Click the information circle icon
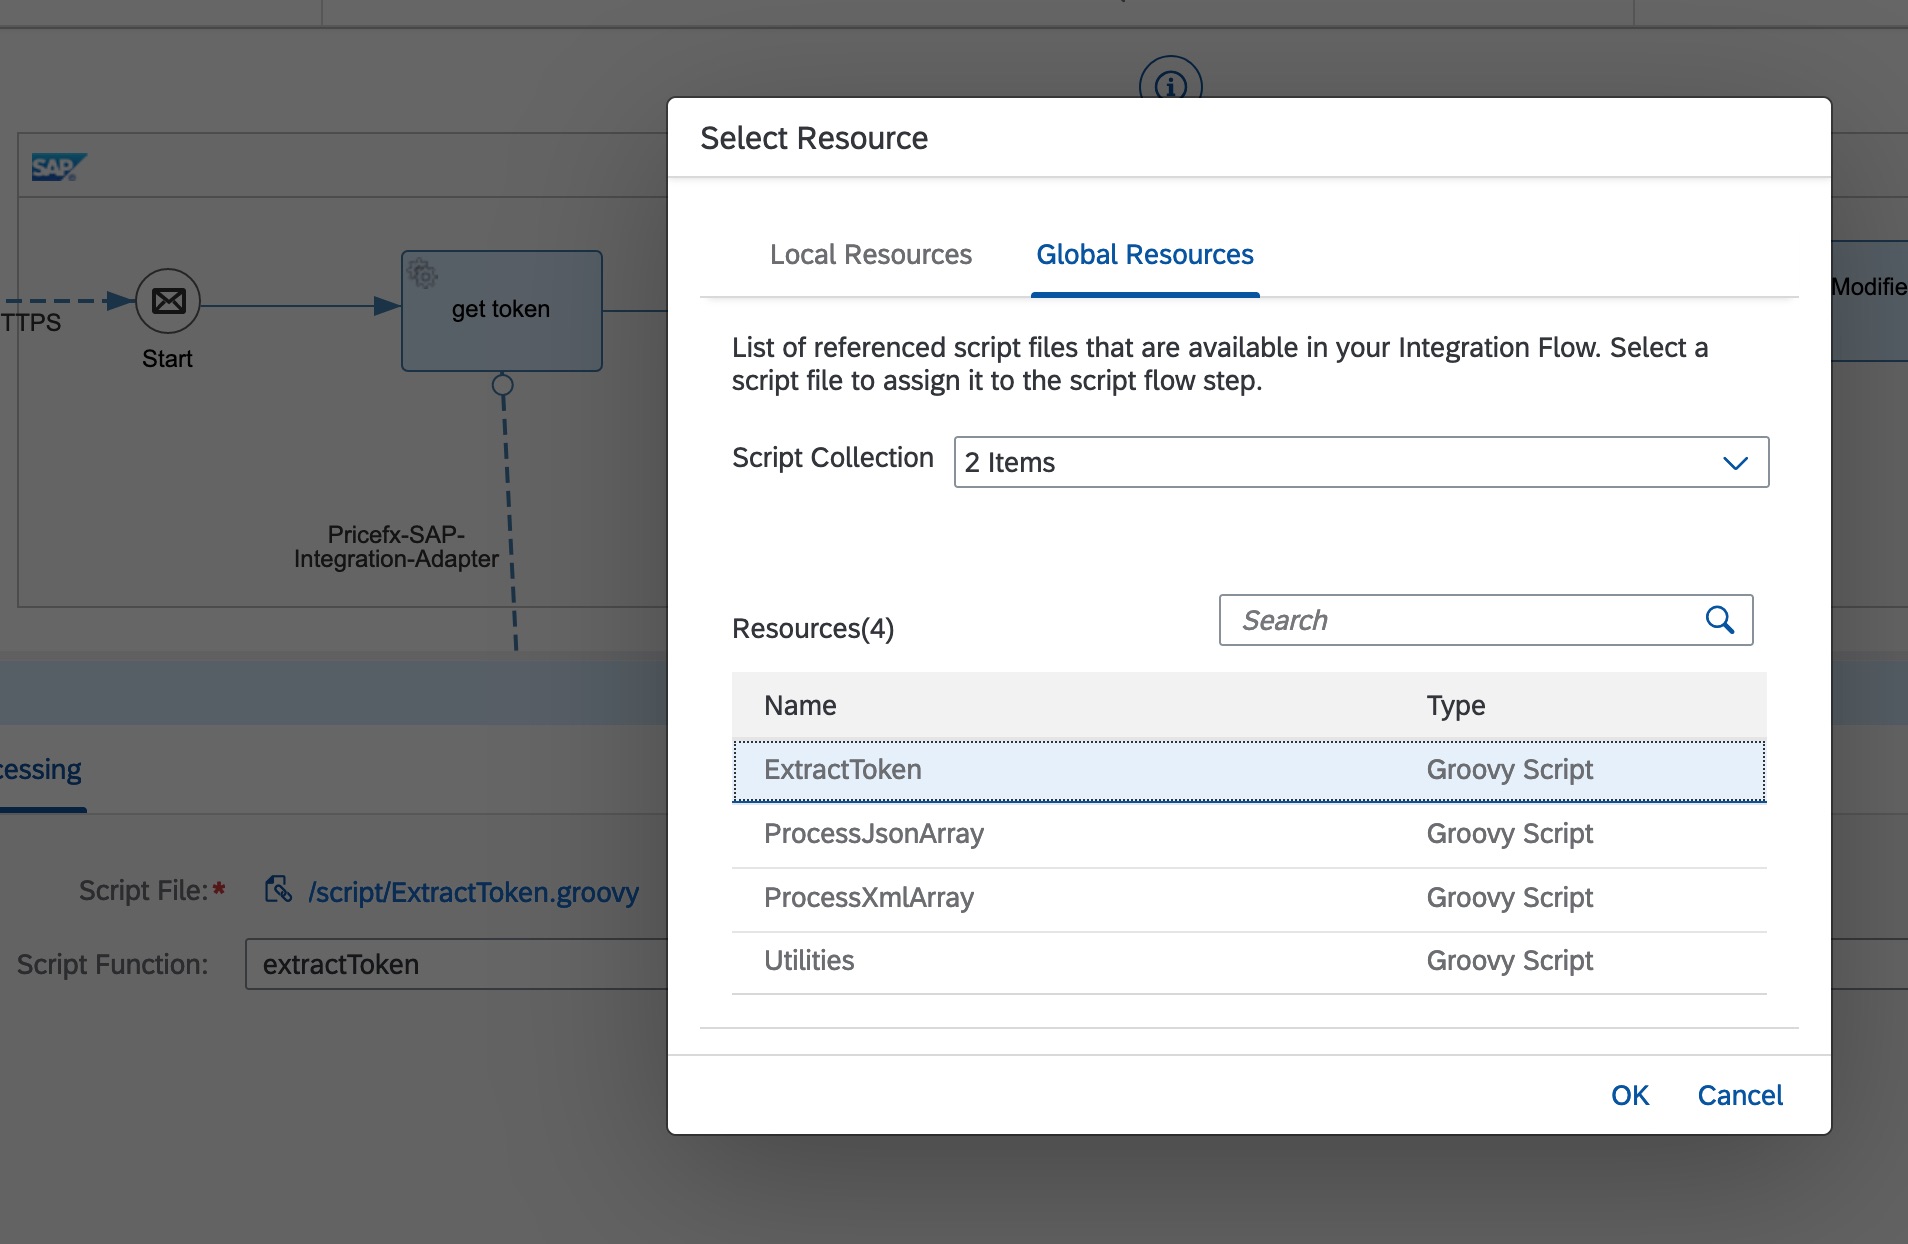 [1170, 82]
